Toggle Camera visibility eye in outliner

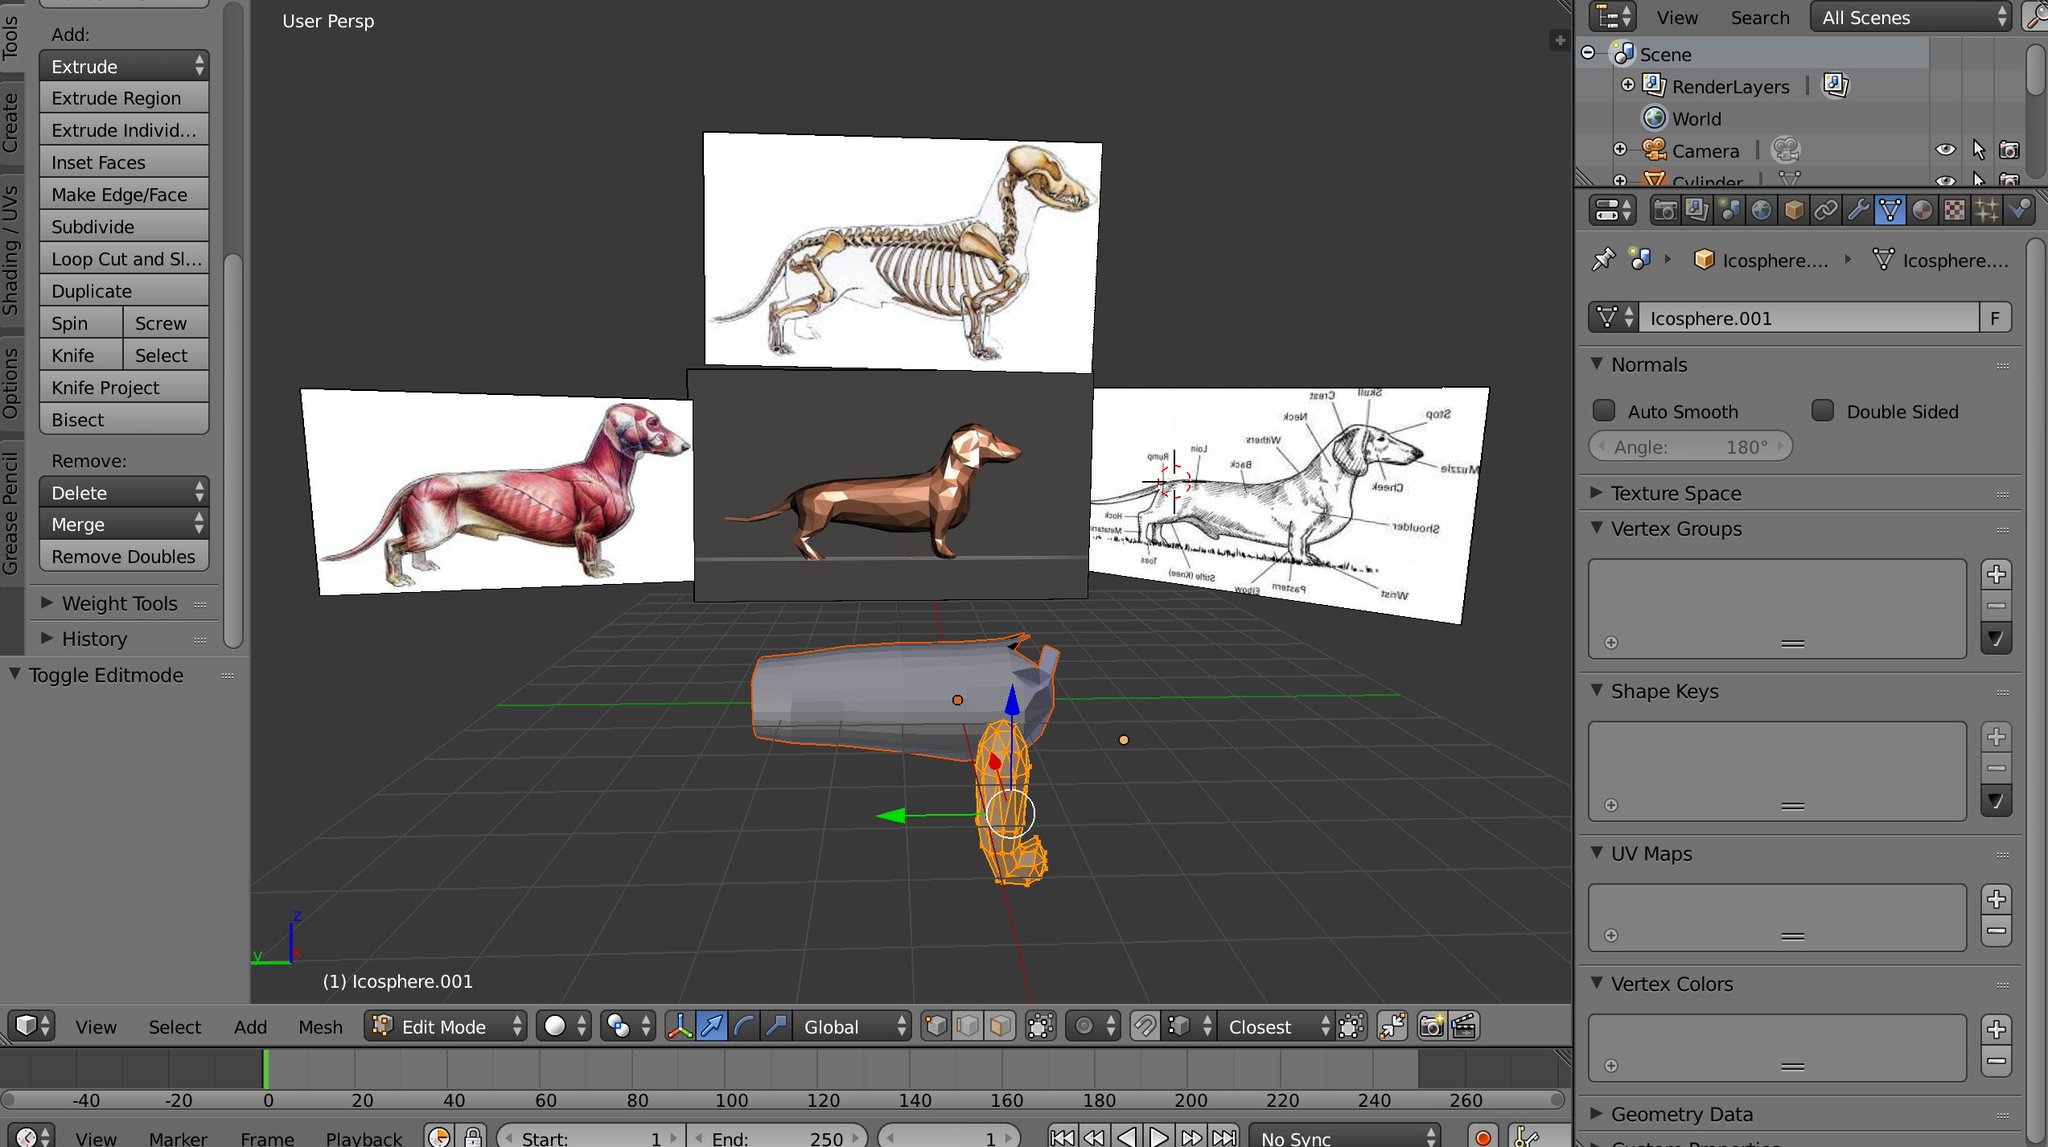tap(1945, 150)
